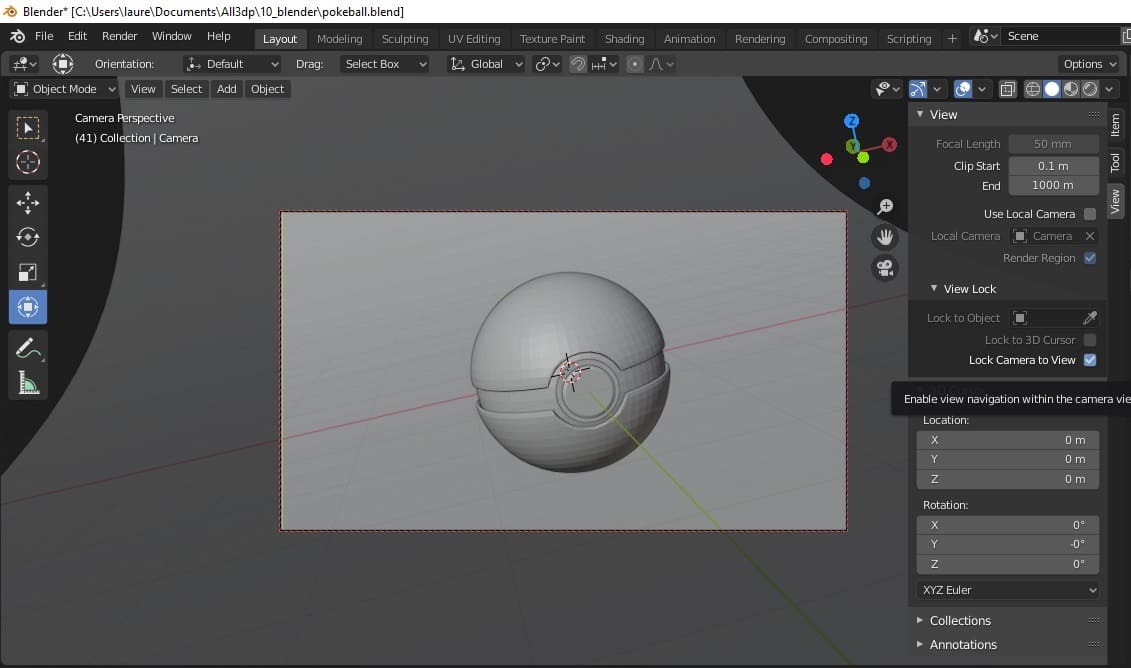Enable Lock to 3D Cursor checkbox
The height and width of the screenshot is (668, 1131).
point(1090,340)
